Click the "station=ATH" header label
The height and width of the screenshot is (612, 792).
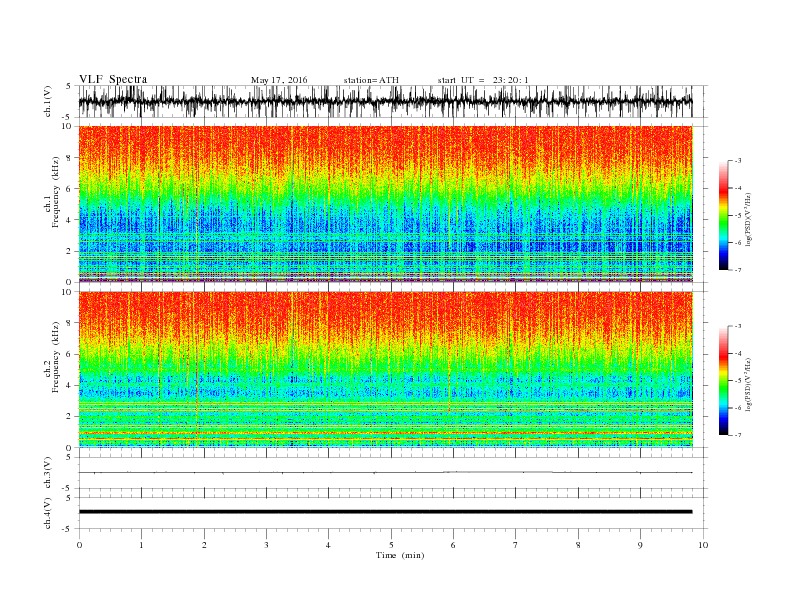coord(371,80)
